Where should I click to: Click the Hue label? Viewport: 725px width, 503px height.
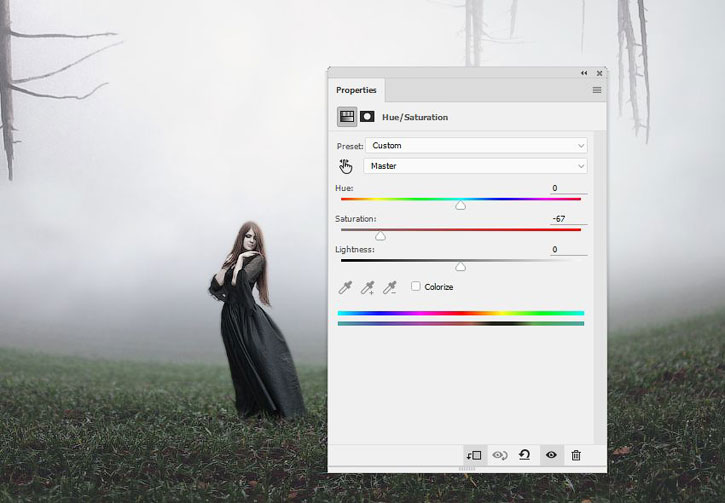344,188
